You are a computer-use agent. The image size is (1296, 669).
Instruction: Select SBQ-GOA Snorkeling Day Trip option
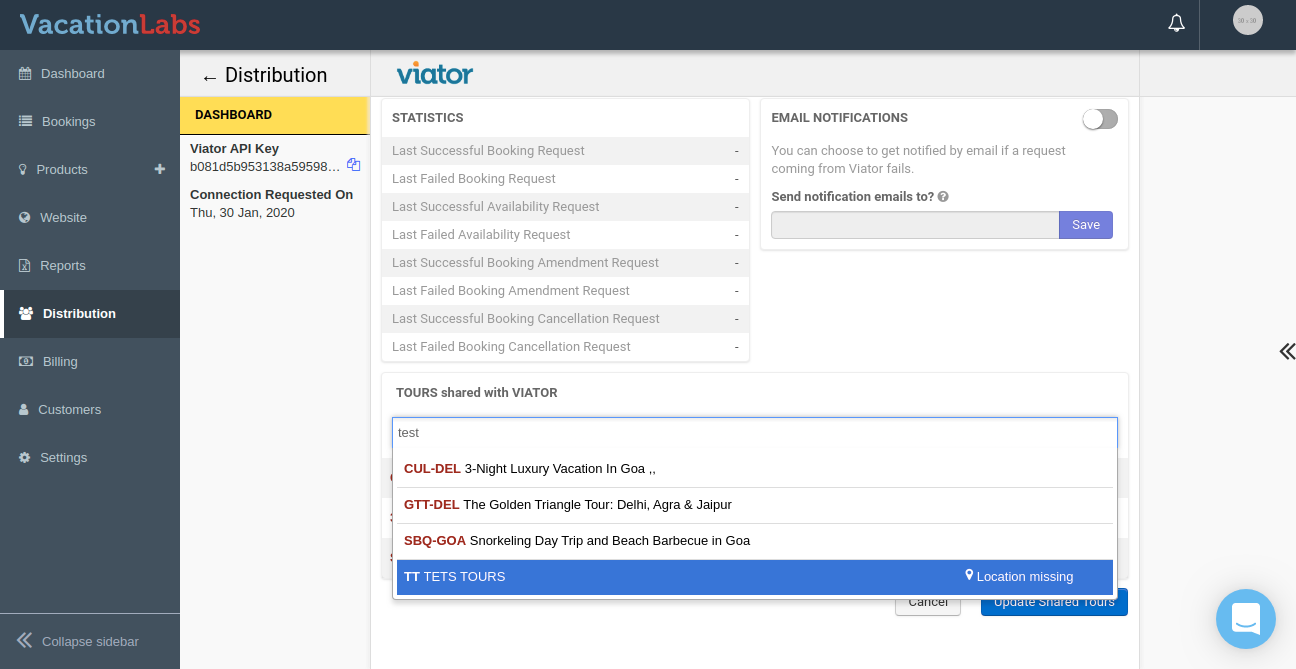pyautogui.click(x=755, y=540)
